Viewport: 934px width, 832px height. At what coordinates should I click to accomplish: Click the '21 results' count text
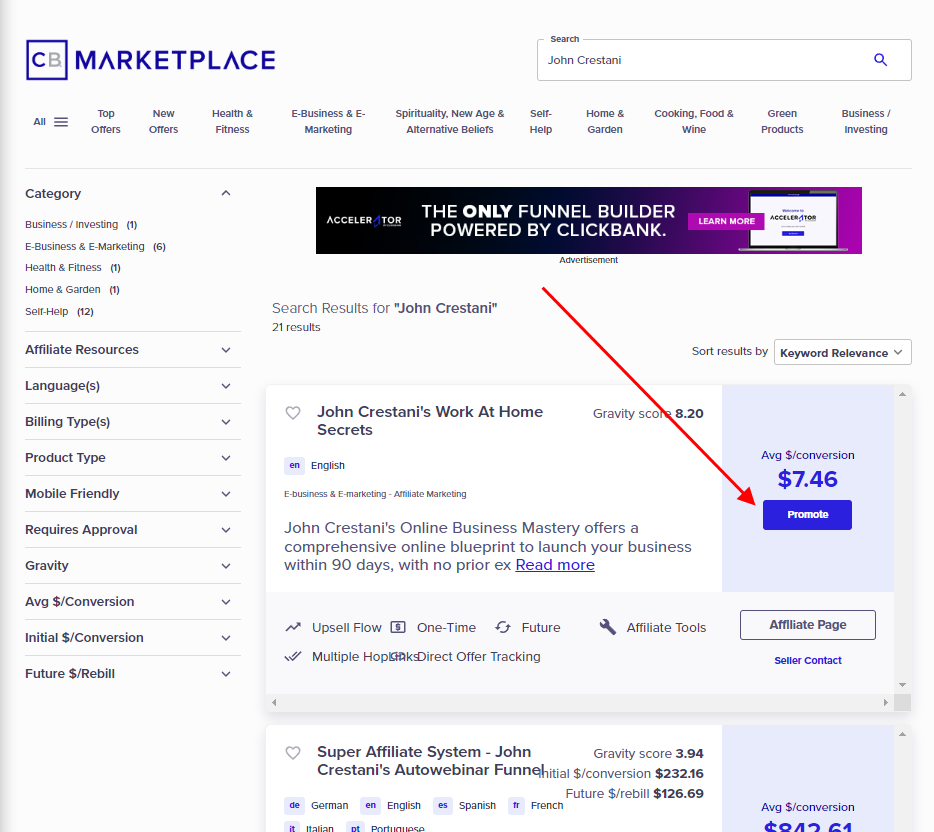296,327
